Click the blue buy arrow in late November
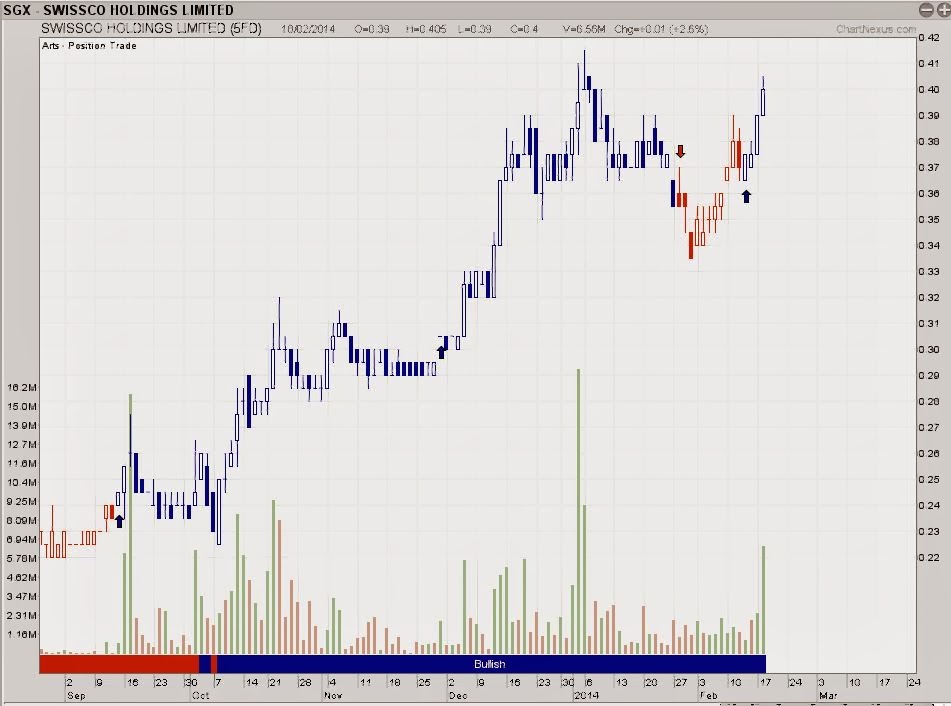951x706 pixels. point(442,352)
